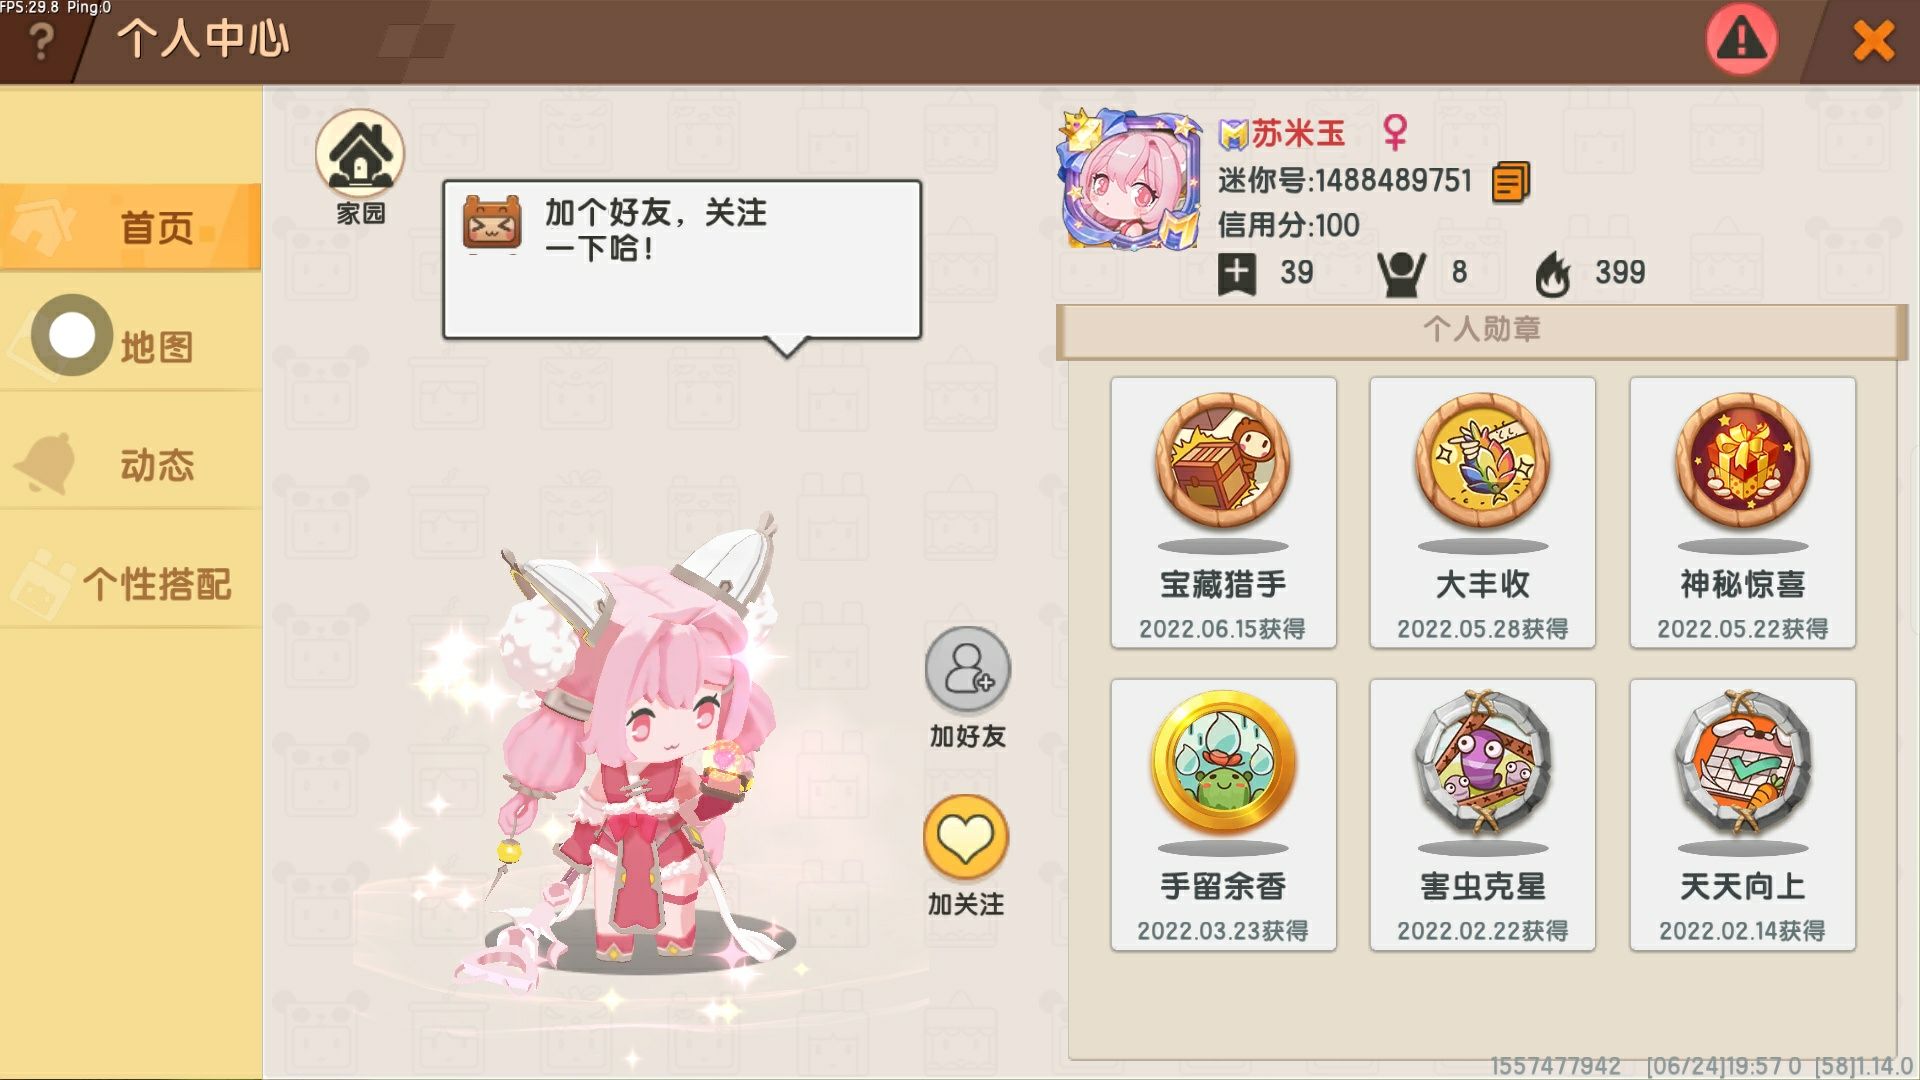Click the fans count icon showing 8
The height and width of the screenshot is (1080, 1920).
click(x=1401, y=273)
